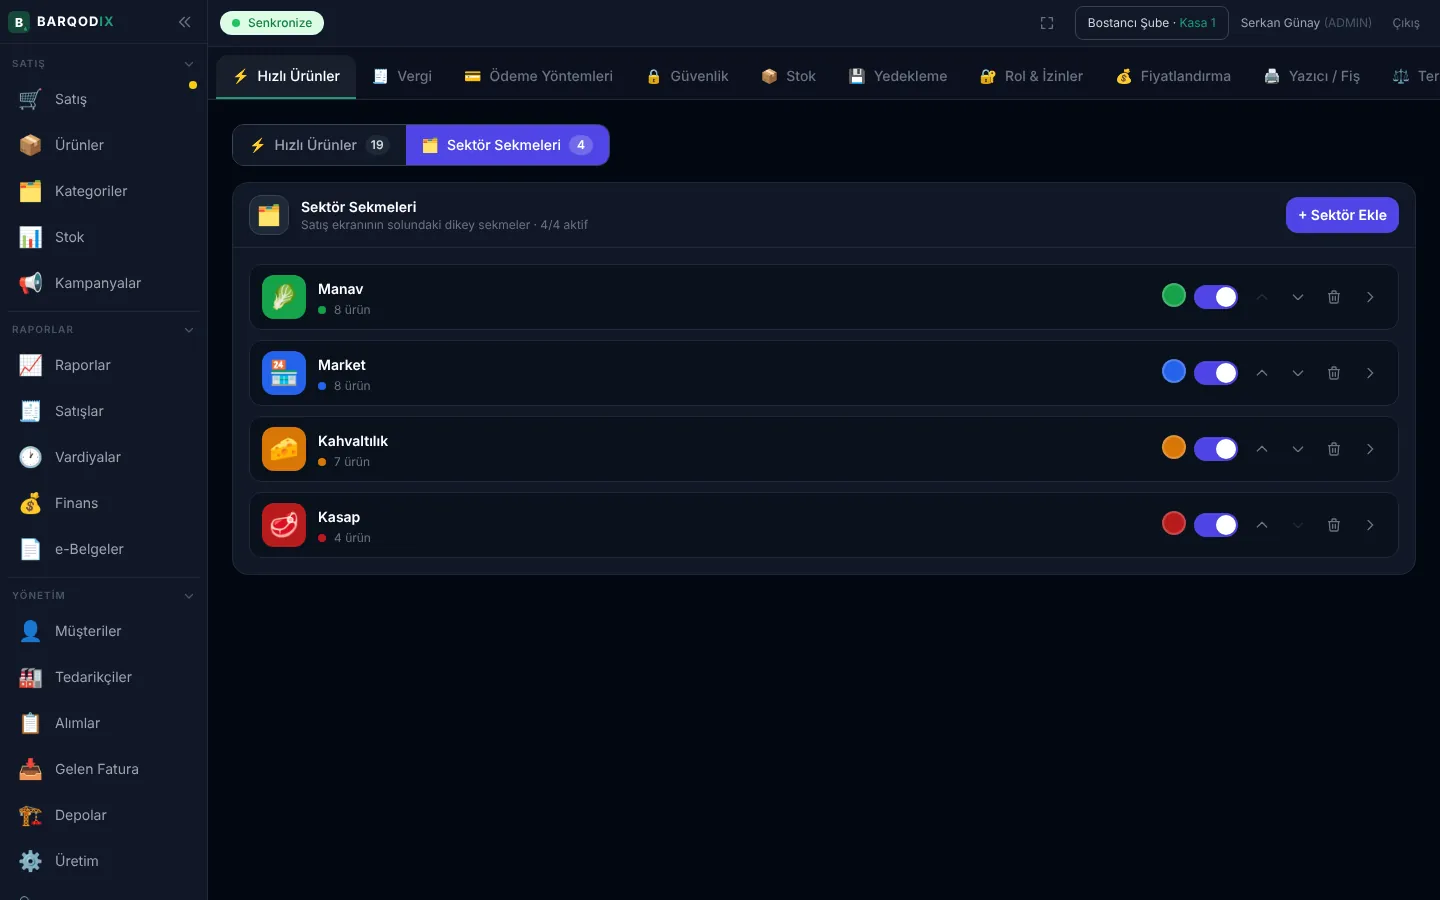Open Satış from the sidebar cart icon
This screenshot has width=1440, height=900.
click(104, 99)
